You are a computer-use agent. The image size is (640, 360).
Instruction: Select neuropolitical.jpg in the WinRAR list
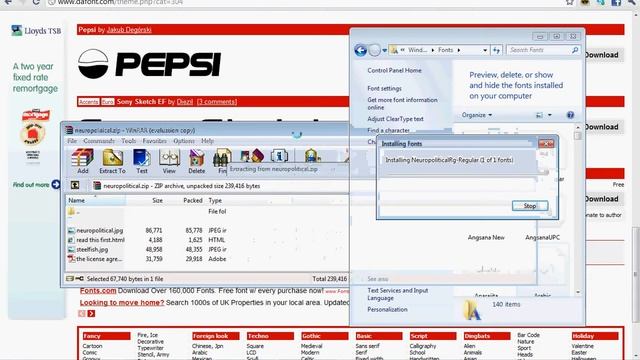point(97,231)
